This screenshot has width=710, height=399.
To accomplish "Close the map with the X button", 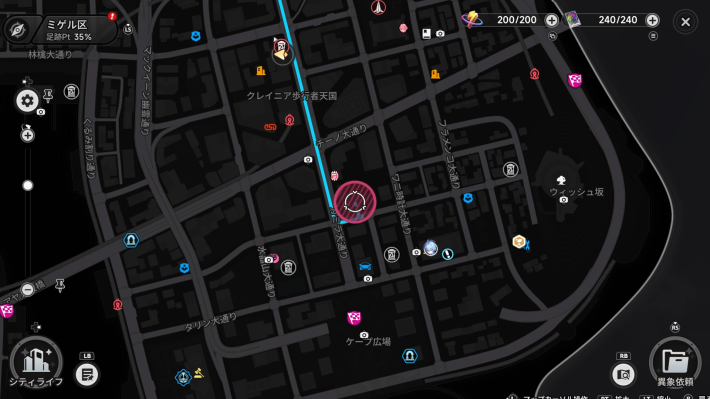I will 686,22.
